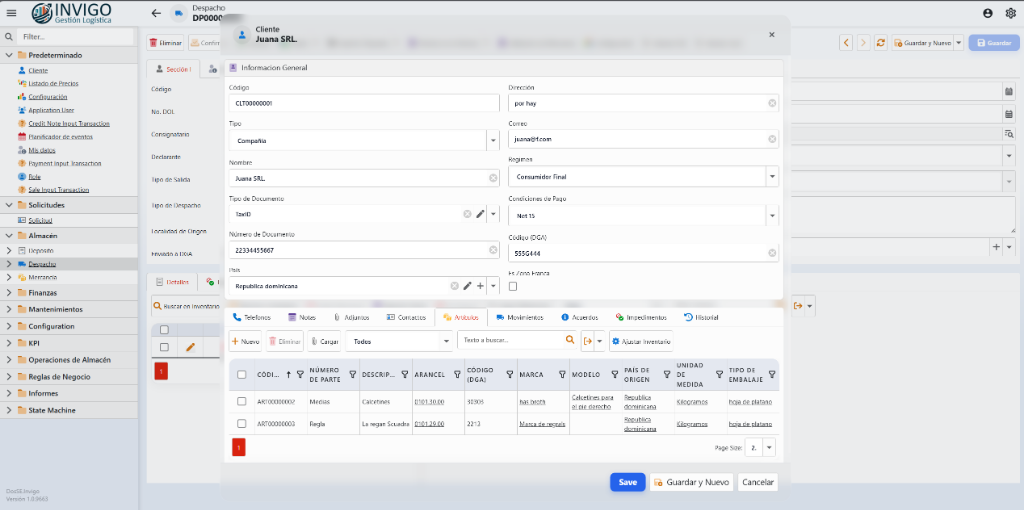This screenshot has width=1024, height=510.
Task: Click the search magnifier in Texto a buscar
Action: pos(569,340)
